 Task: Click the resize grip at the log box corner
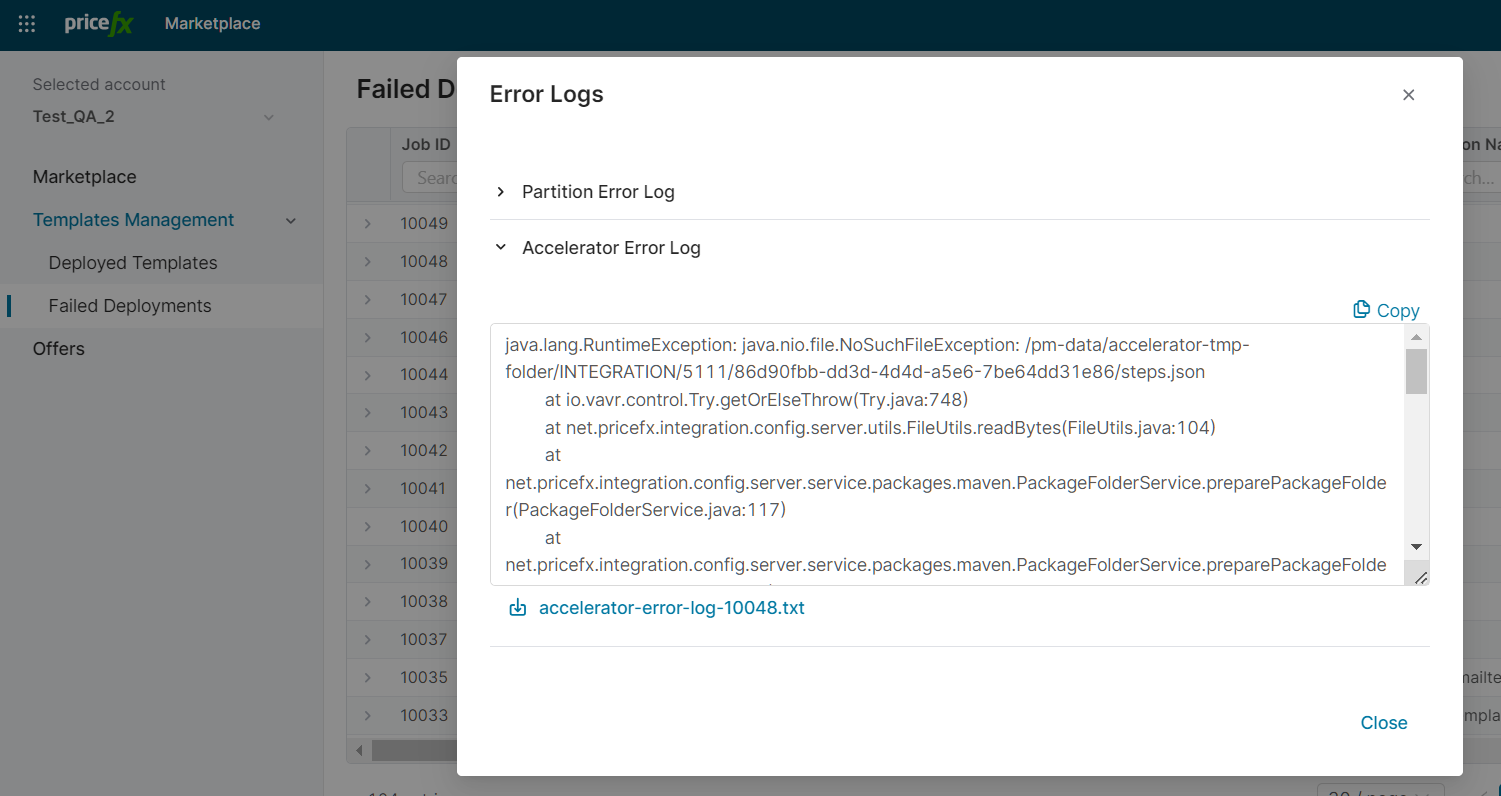1421,575
